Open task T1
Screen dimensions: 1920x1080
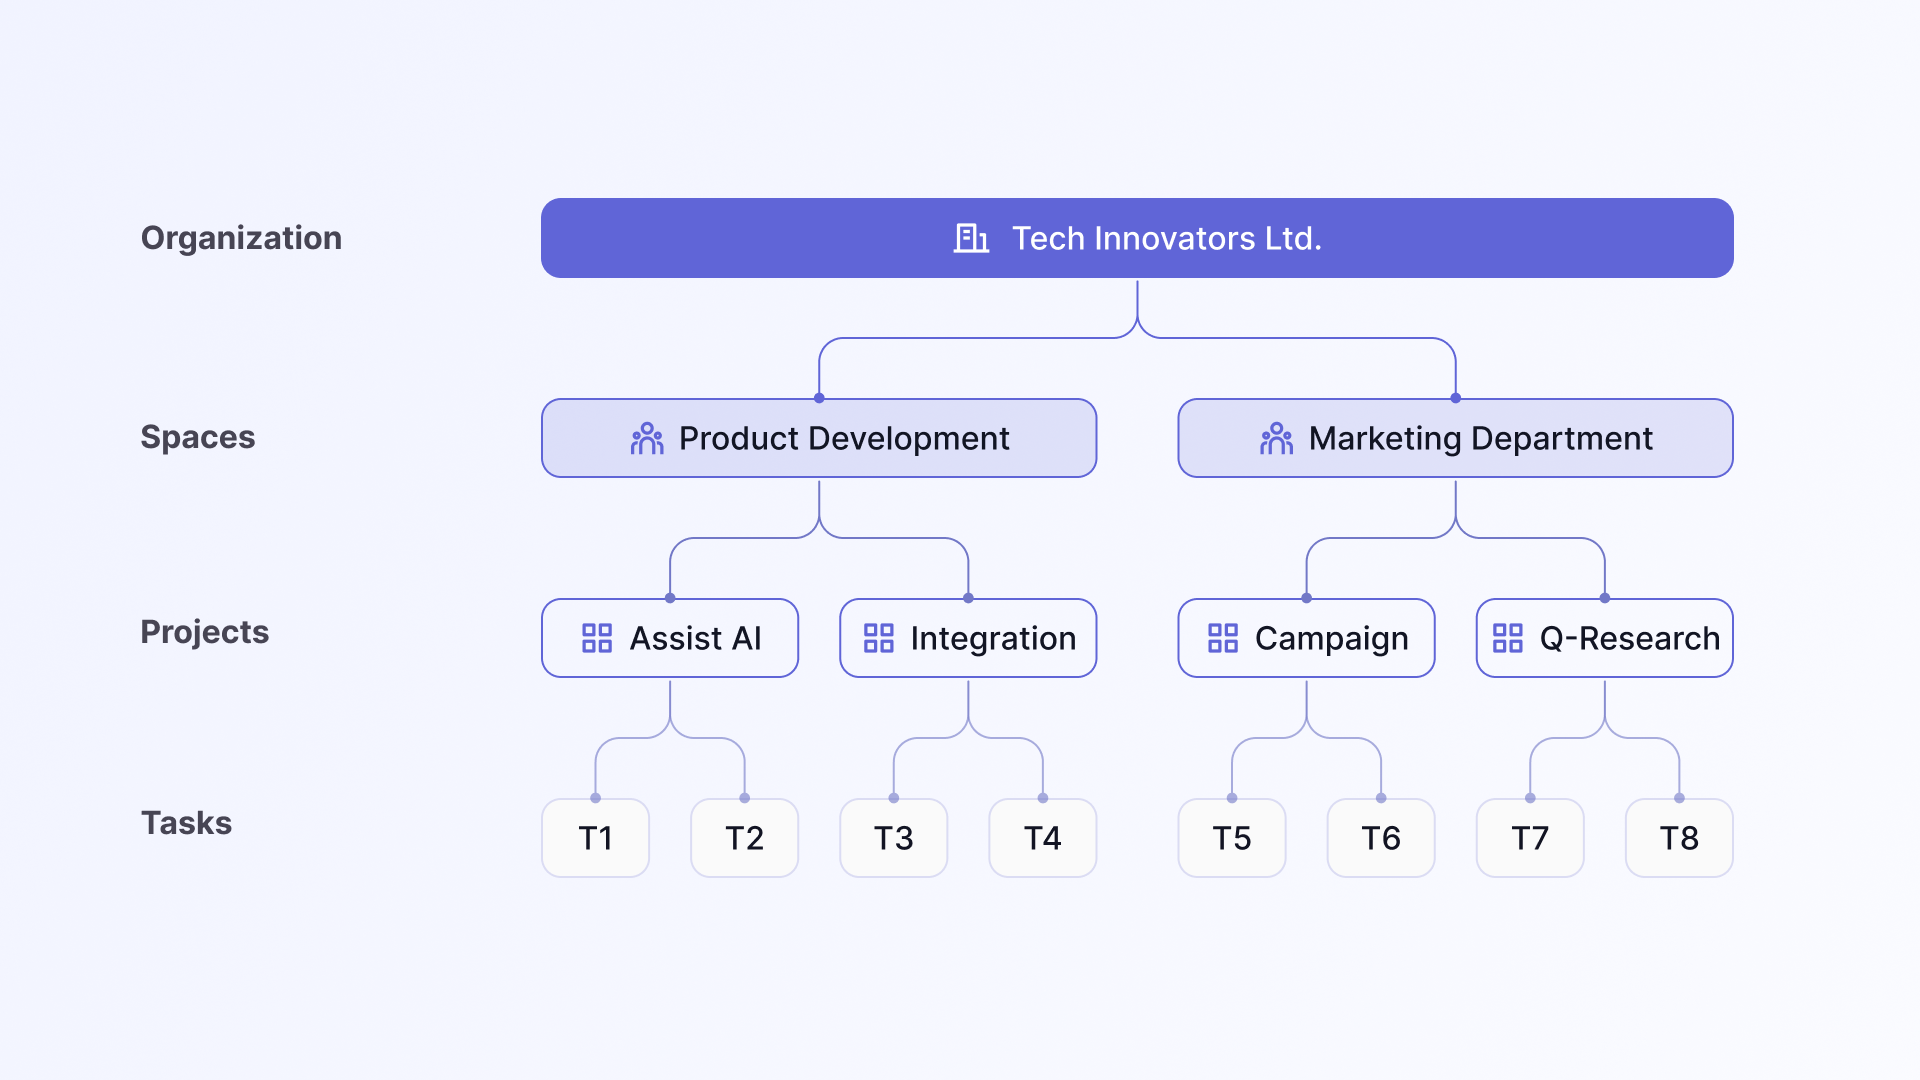[x=595, y=838]
